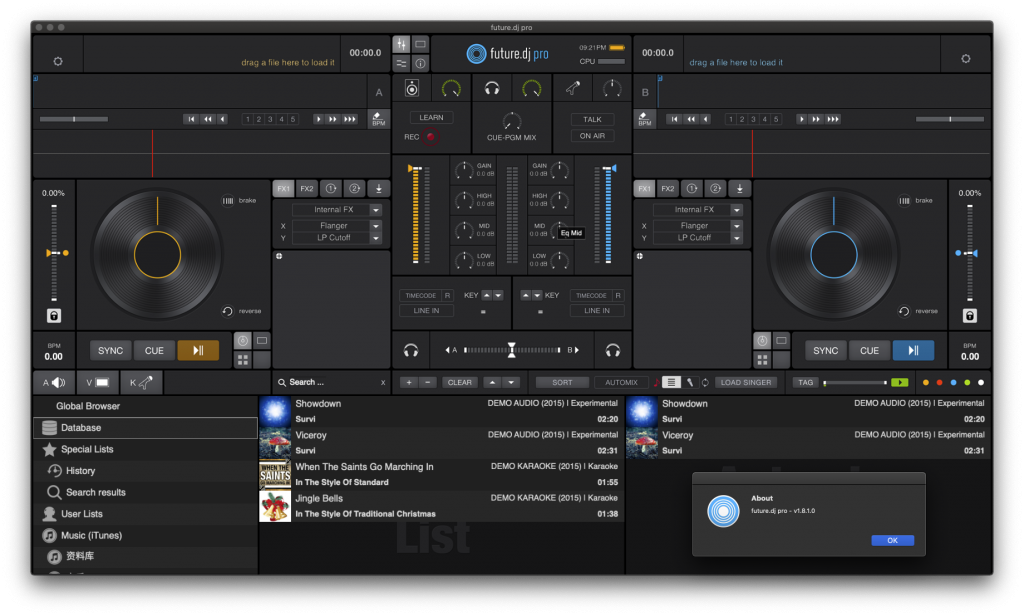This screenshot has height=616, width=1024.
Task: Select the A audio browser tab
Action: coord(54,382)
